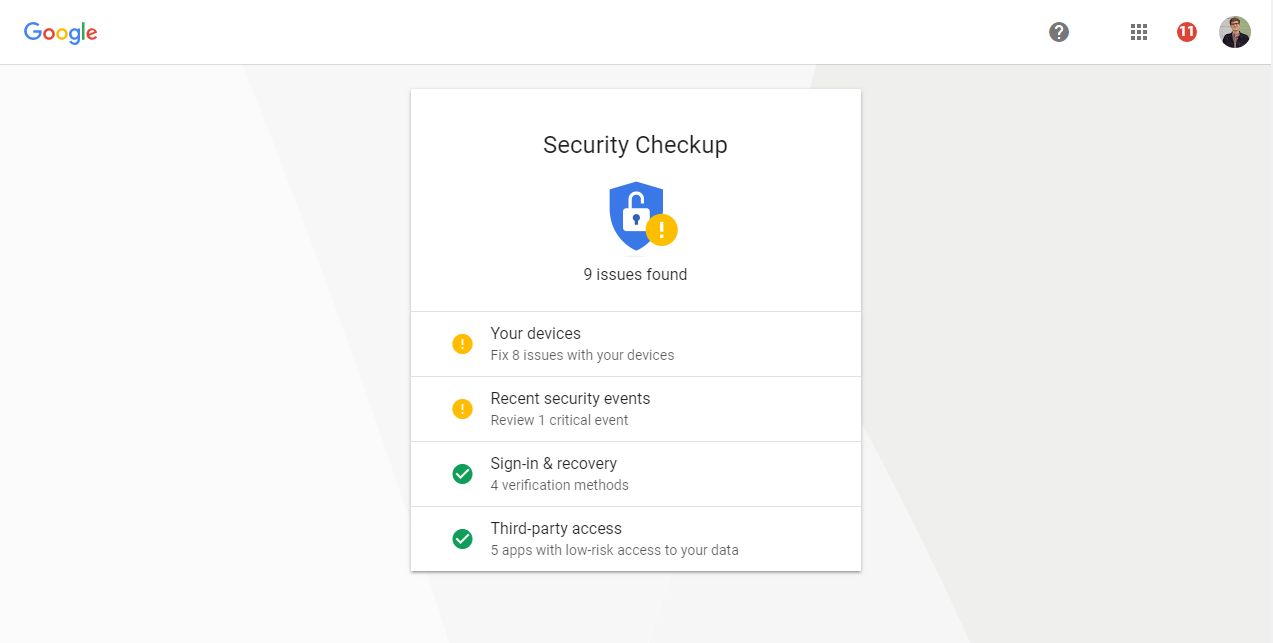Screen dimensions: 1273x643
Task: Click the warning icon beside Your devices
Action: click(x=462, y=343)
